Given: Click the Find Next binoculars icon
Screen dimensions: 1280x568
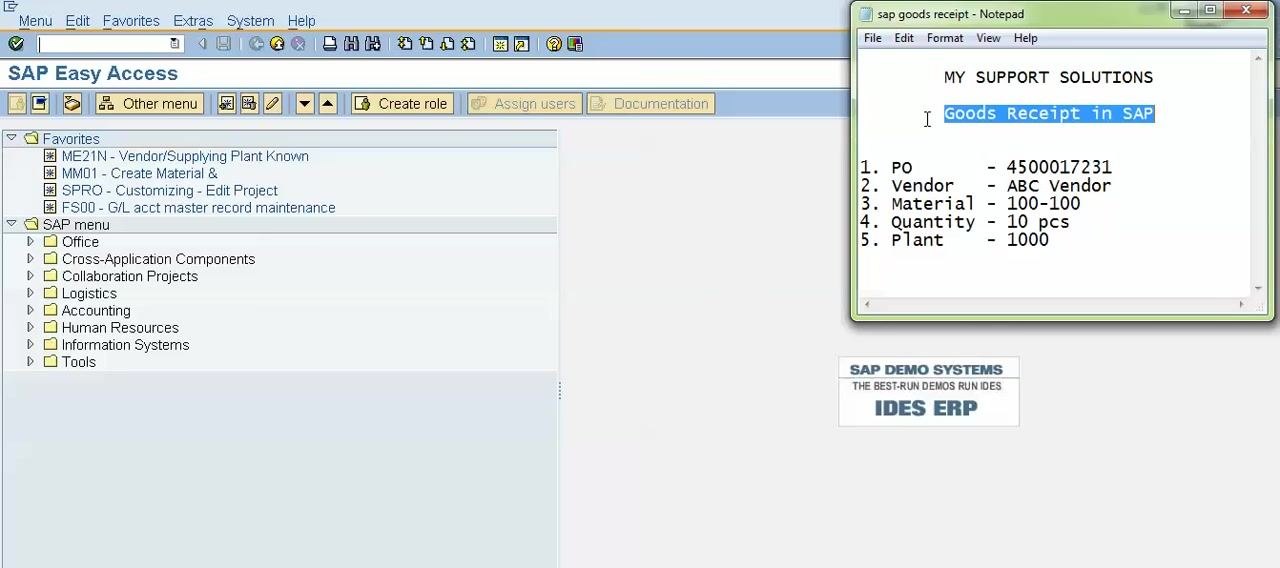Looking at the screenshot, I should [x=373, y=44].
